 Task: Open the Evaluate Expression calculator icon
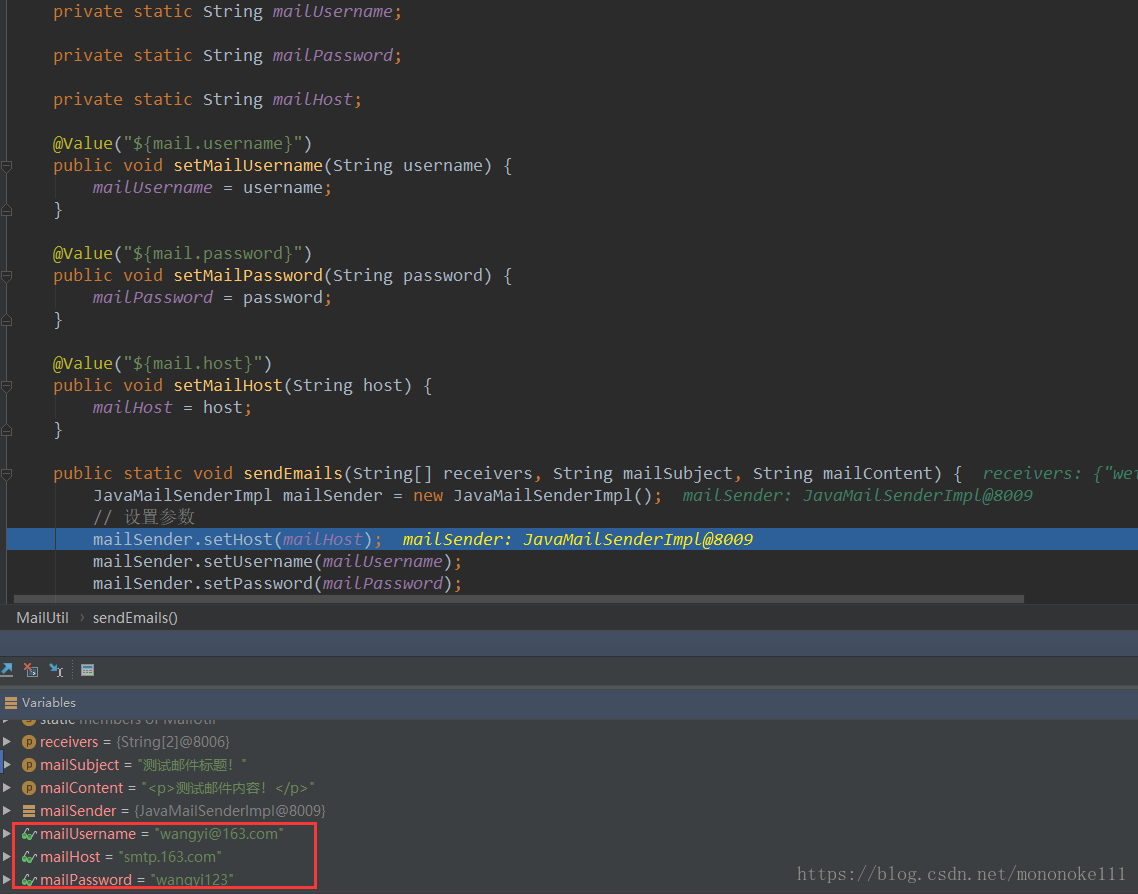88,670
